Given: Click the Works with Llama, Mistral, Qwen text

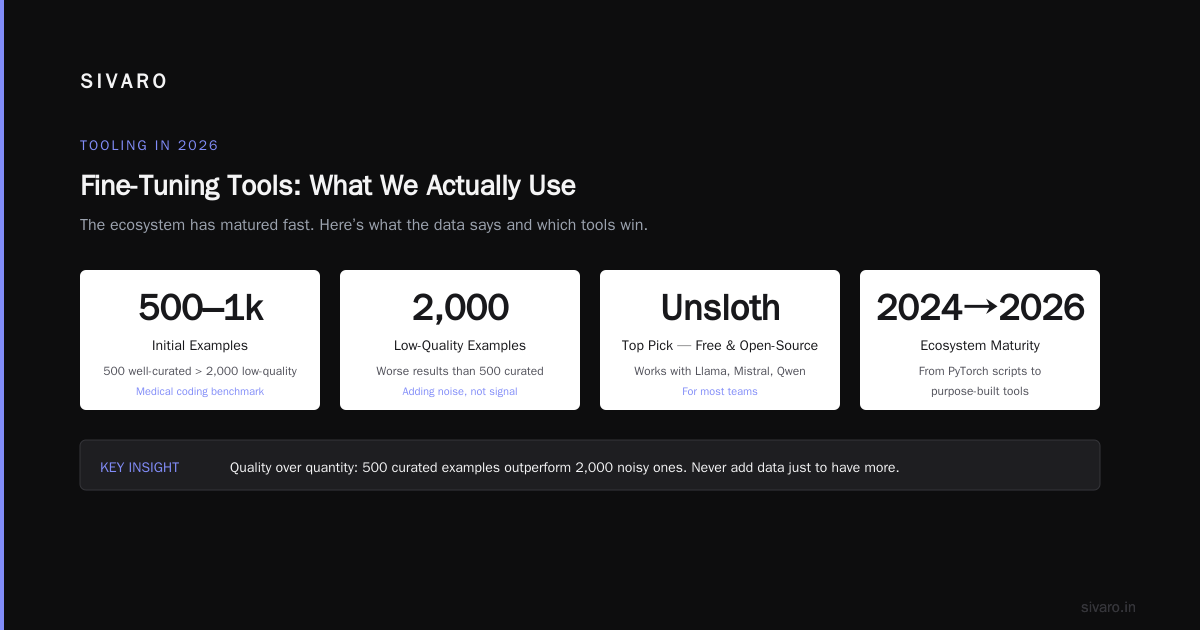Looking at the screenshot, I should coord(720,371).
